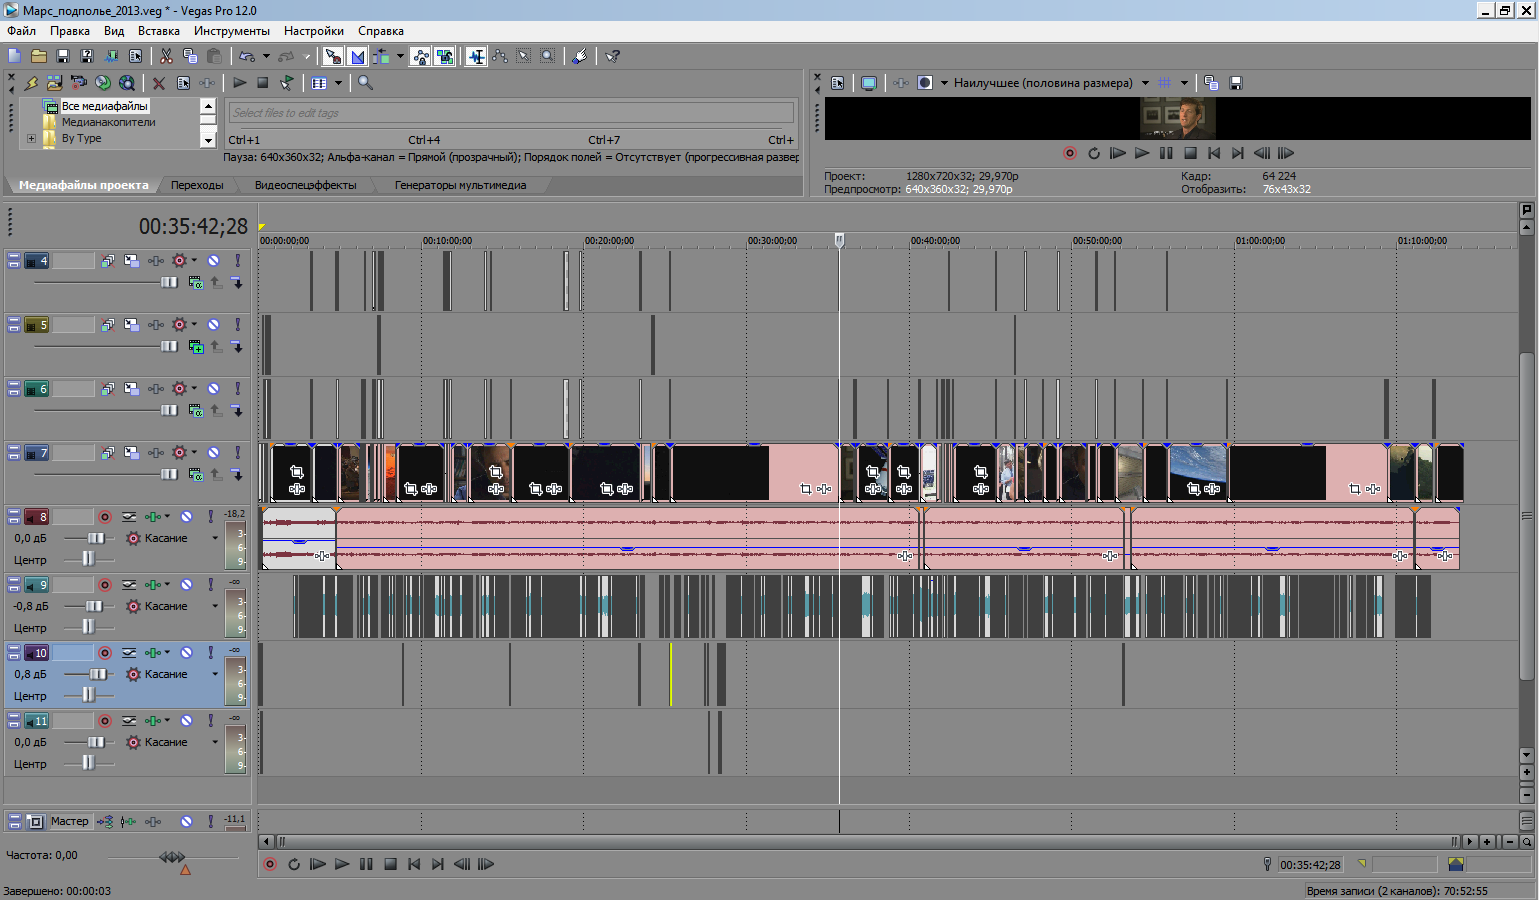
Task: Select the Envelope Edit tool
Action: (500, 56)
